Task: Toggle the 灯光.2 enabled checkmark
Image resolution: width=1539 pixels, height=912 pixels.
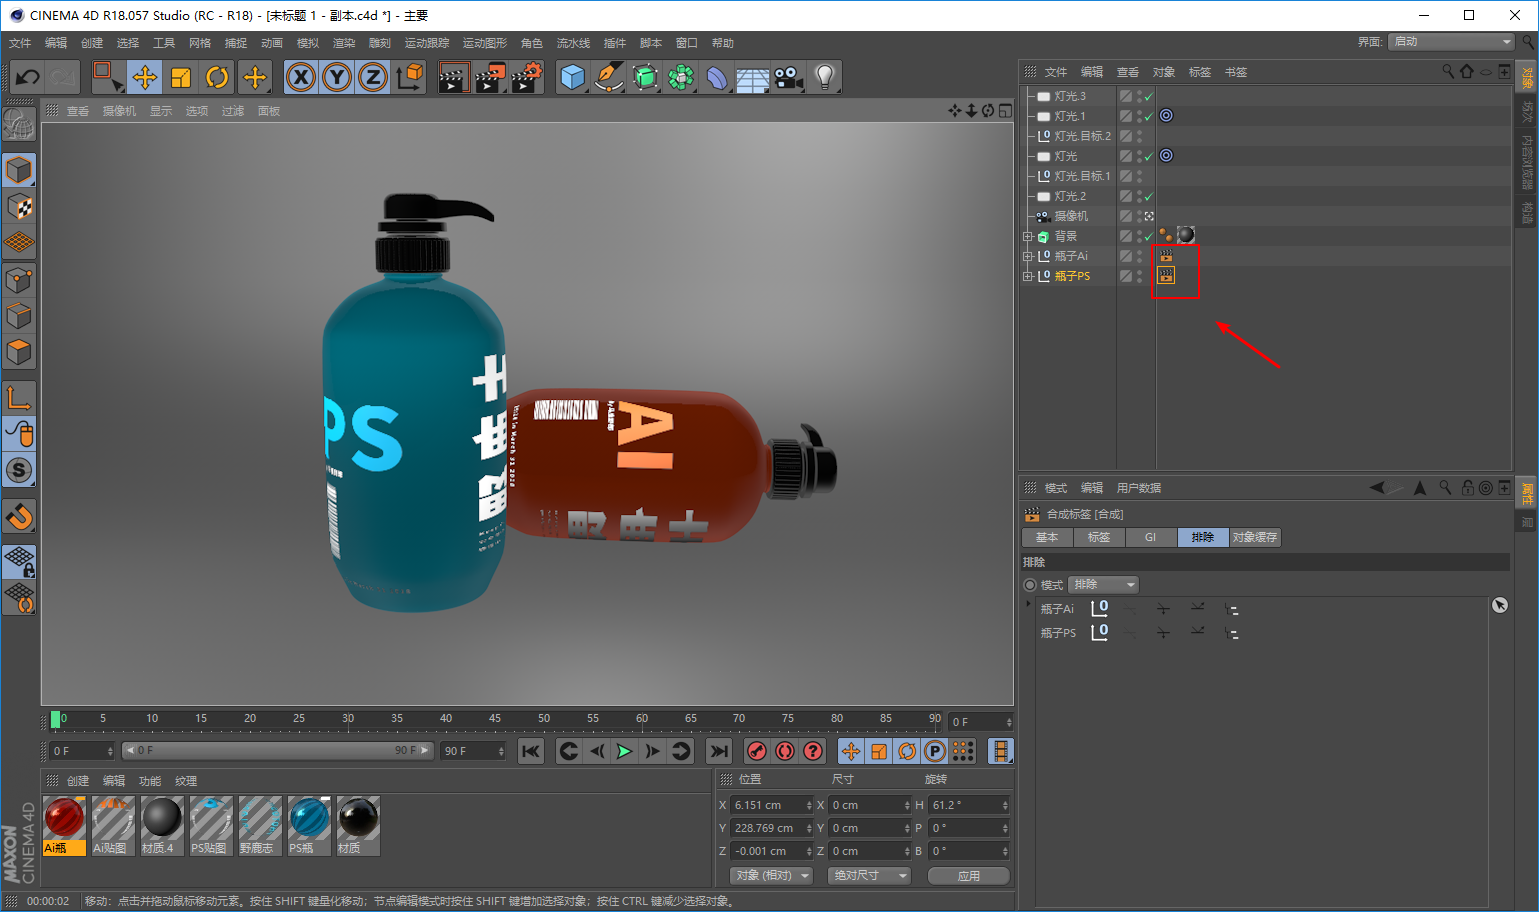Action: tap(1149, 197)
